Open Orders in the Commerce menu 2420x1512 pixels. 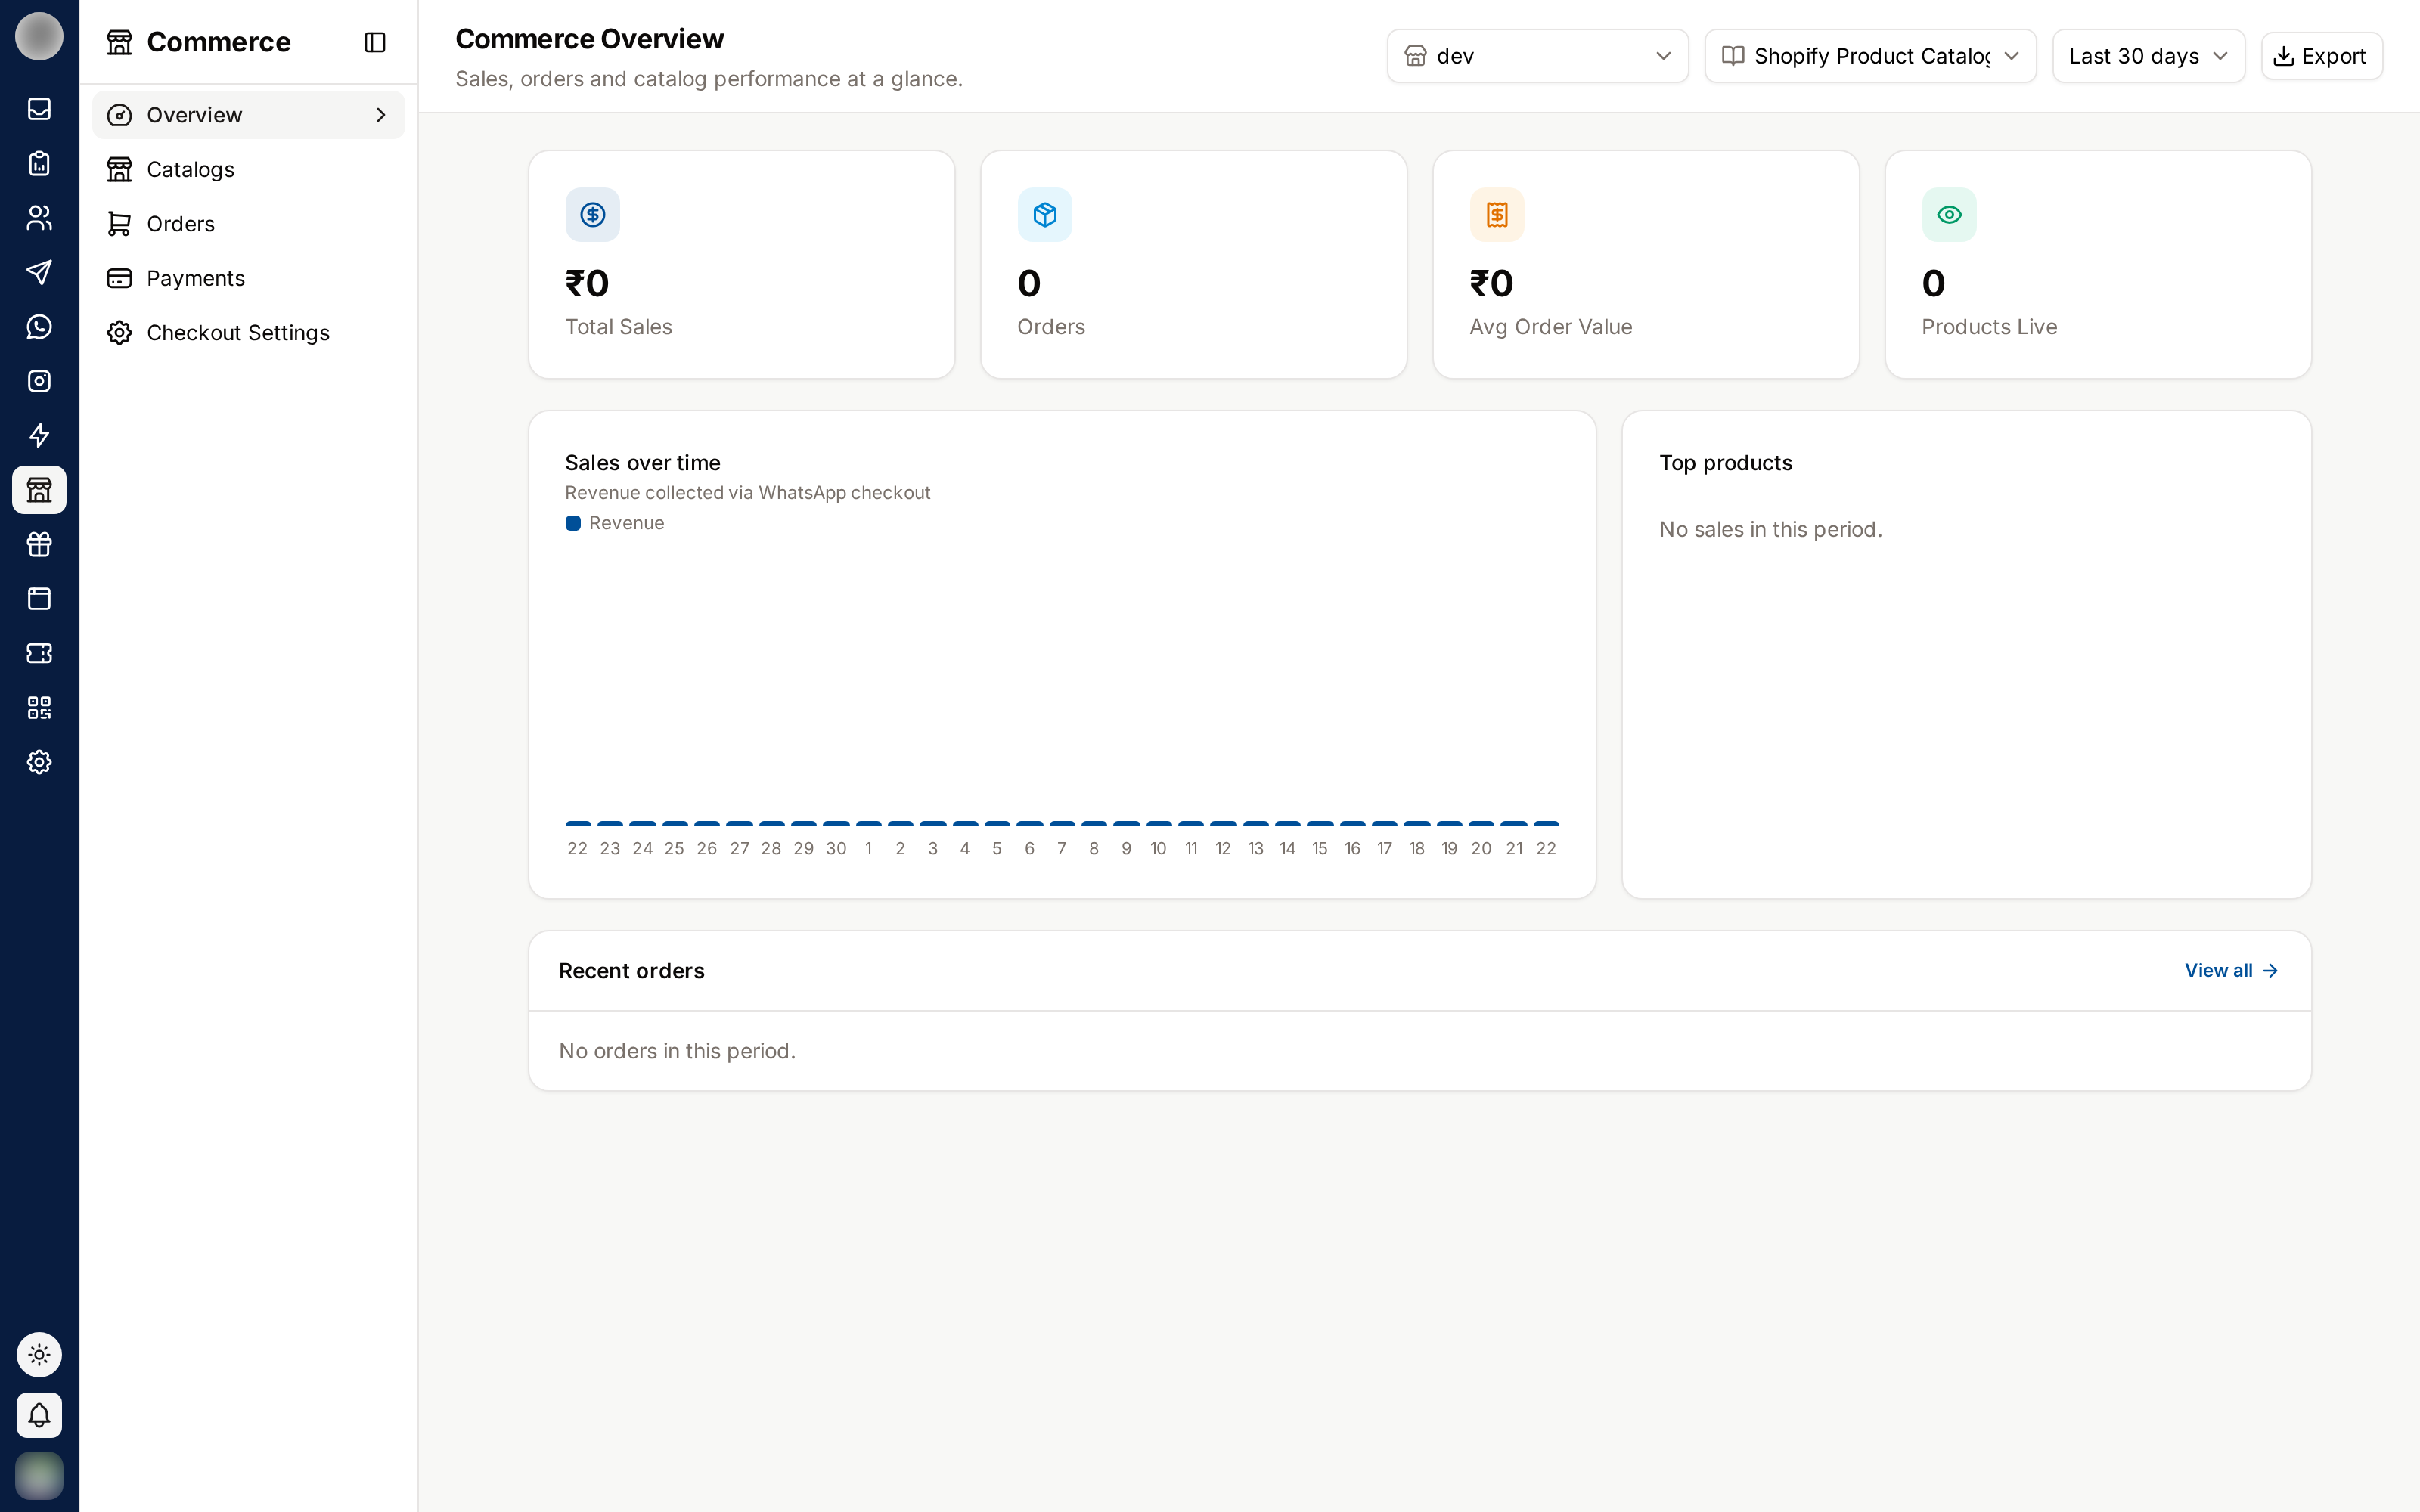click(x=248, y=224)
